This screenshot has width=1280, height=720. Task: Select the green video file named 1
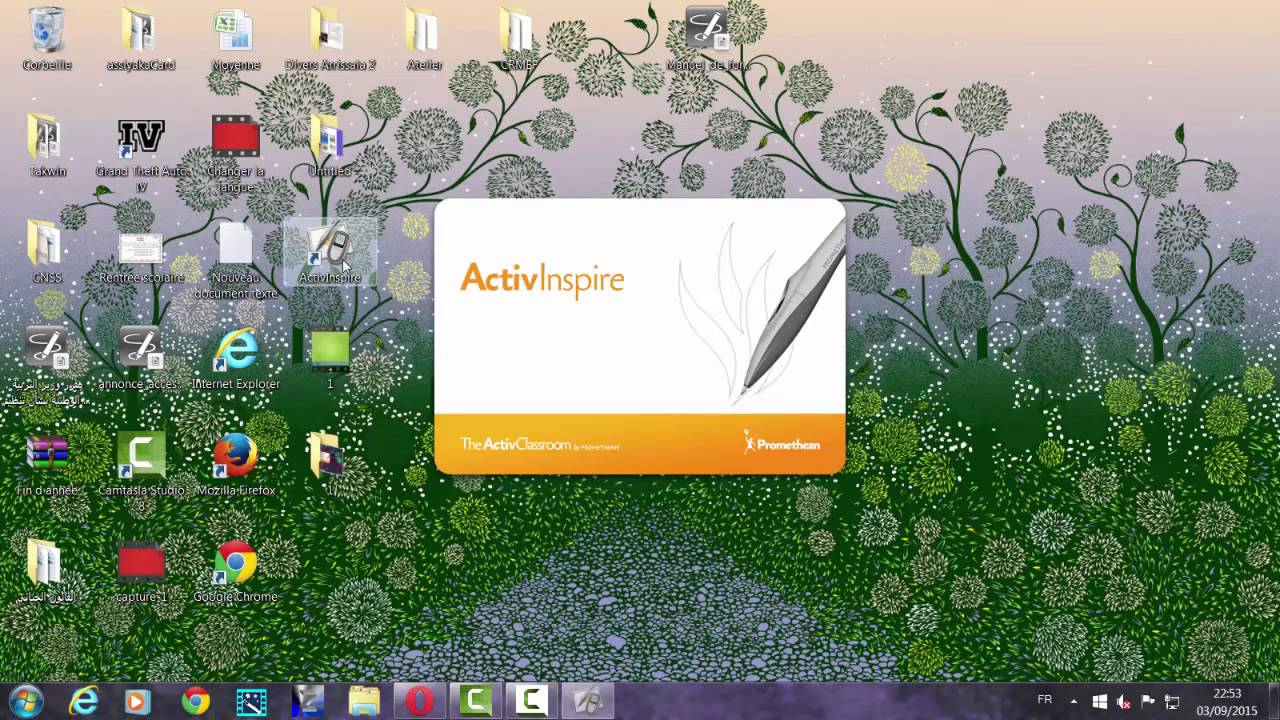pyautogui.click(x=330, y=358)
